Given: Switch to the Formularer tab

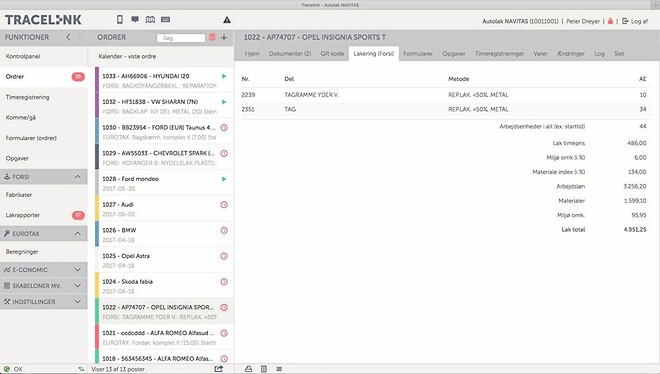Looking at the screenshot, I should pos(418,53).
